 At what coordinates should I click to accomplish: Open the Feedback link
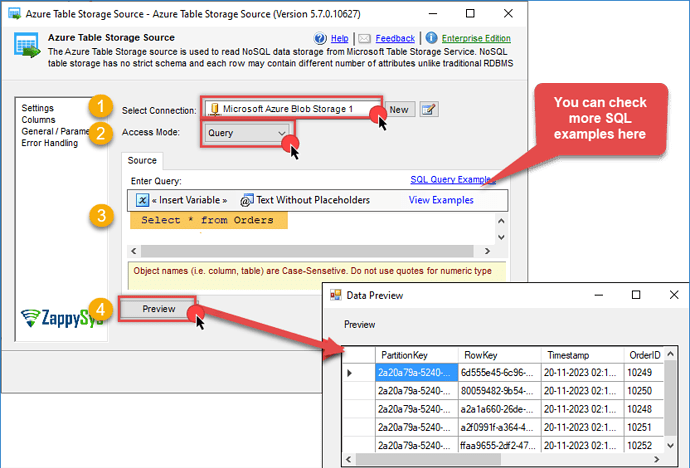point(395,39)
